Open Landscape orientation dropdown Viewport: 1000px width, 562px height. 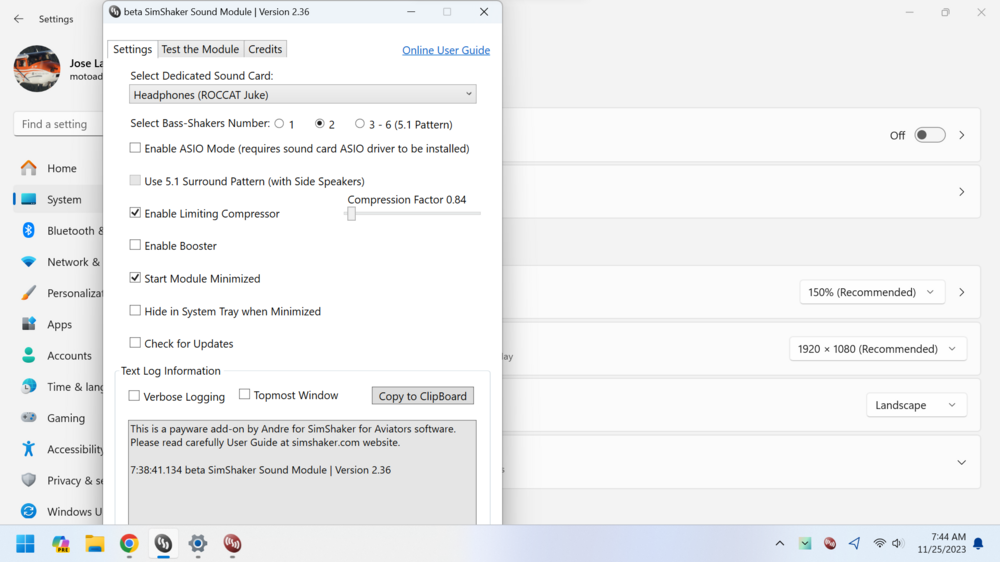pos(916,405)
